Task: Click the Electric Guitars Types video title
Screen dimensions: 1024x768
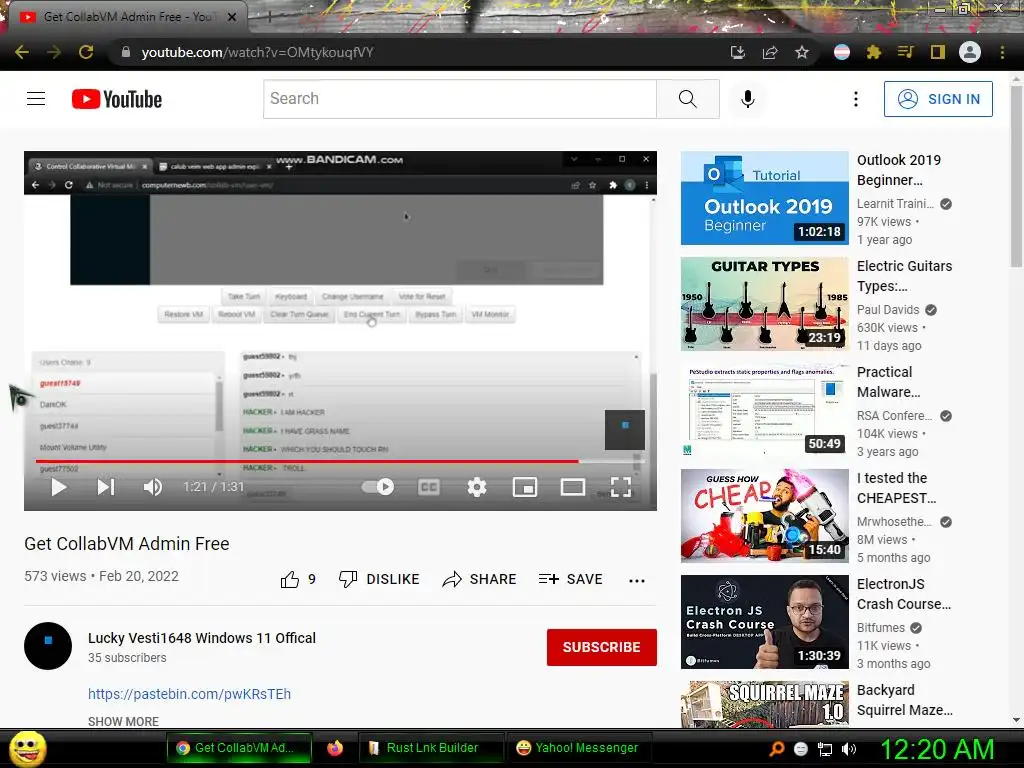Action: (x=904, y=276)
